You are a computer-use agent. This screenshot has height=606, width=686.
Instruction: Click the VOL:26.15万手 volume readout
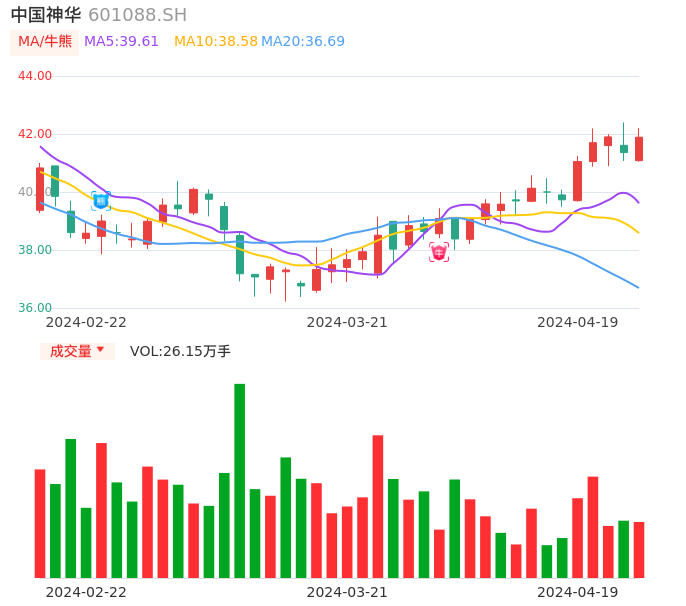coord(180,351)
